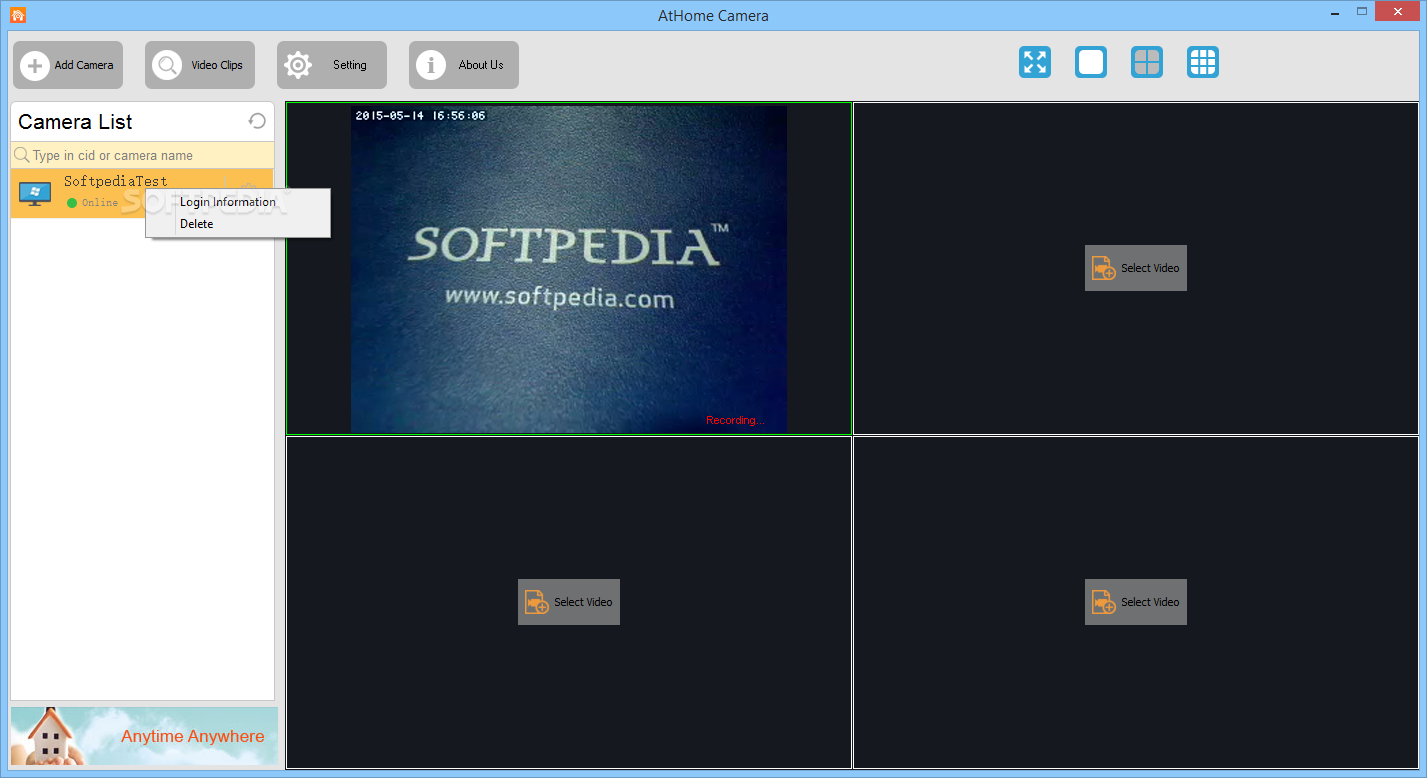Click the Camera List heading

(x=75, y=122)
